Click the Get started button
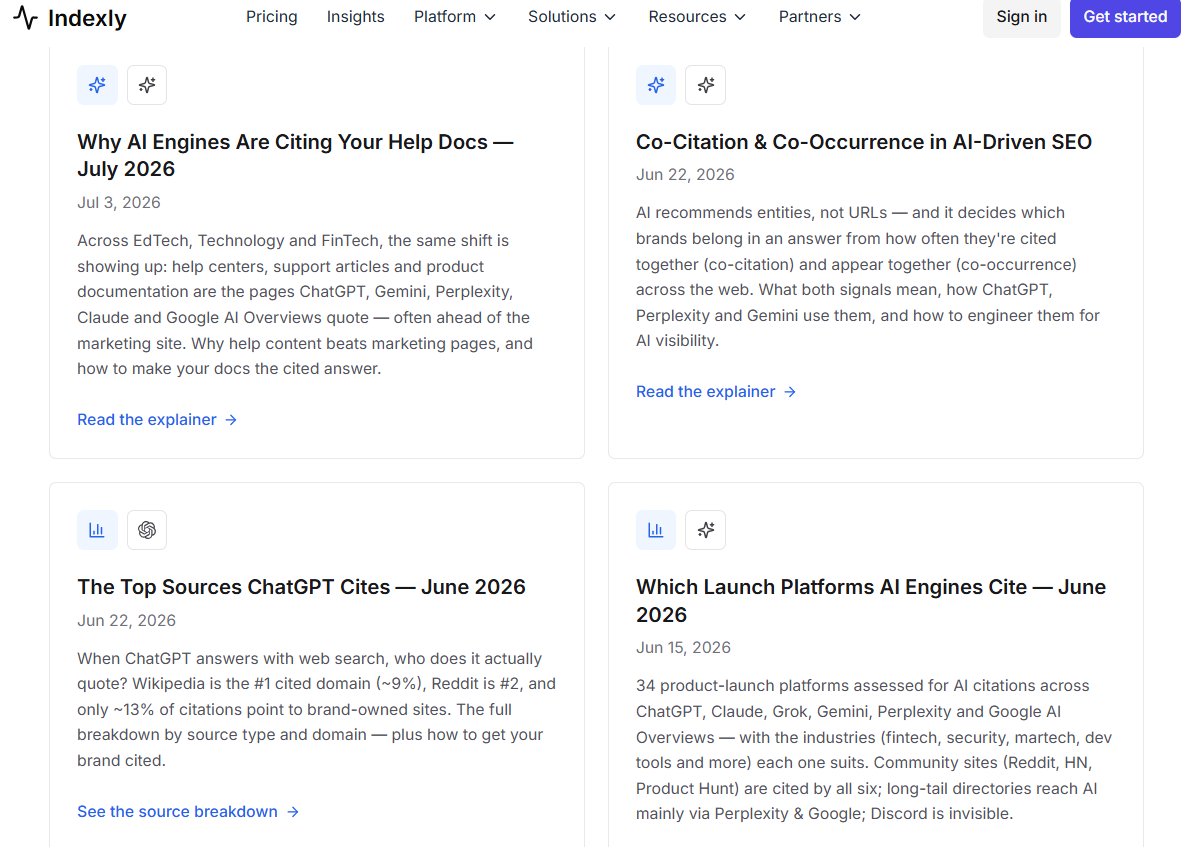Image resolution: width=1187 pixels, height=847 pixels. click(1125, 17)
